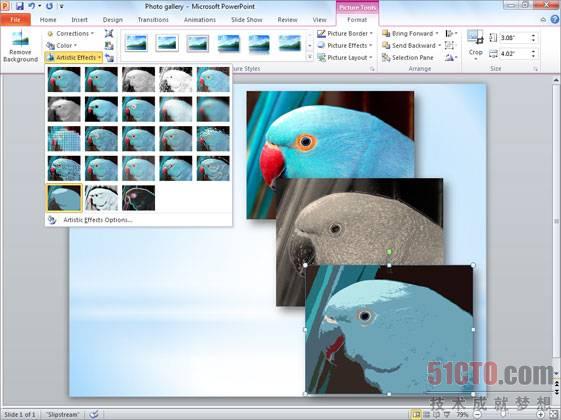The width and height of the screenshot is (561, 420).
Task: Switch to the Home tab
Action: [x=48, y=20]
